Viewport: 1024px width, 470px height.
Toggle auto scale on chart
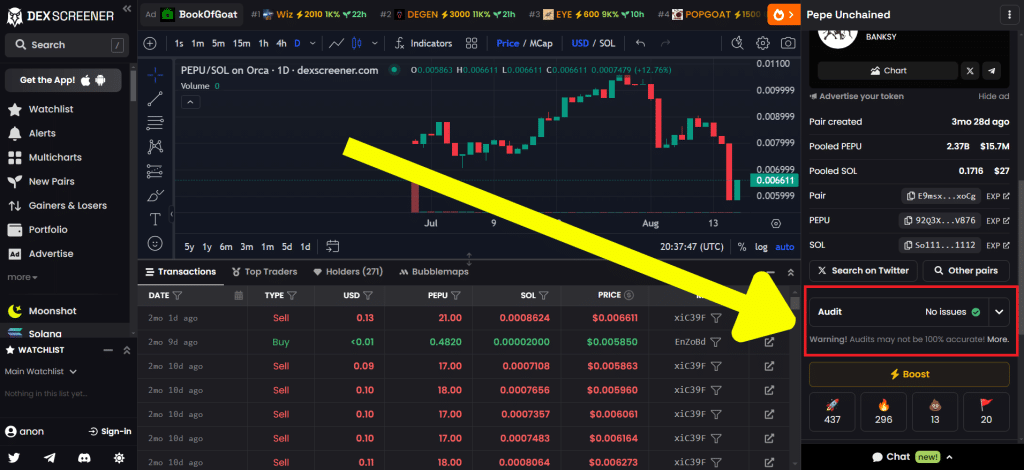click(x=785, y=247)
